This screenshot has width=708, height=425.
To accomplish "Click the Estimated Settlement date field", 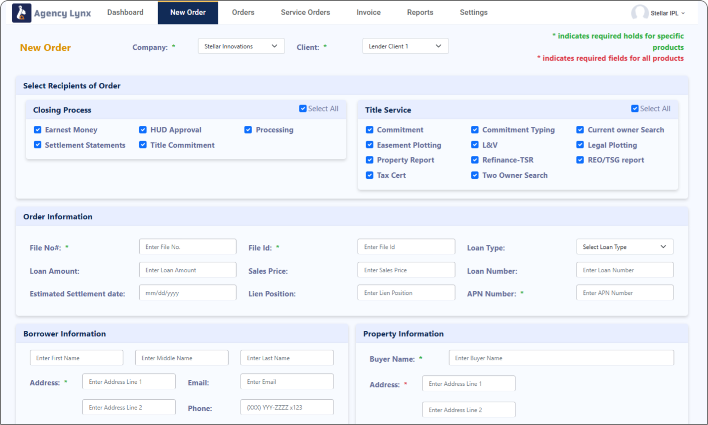I will coord(187,293).
